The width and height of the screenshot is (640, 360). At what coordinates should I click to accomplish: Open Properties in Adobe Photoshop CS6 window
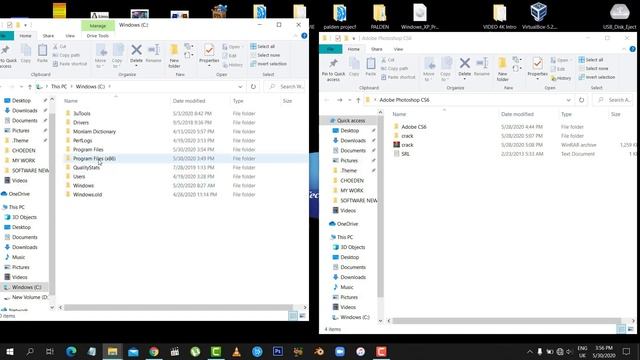pyautogui.click(x=538, y=67)
